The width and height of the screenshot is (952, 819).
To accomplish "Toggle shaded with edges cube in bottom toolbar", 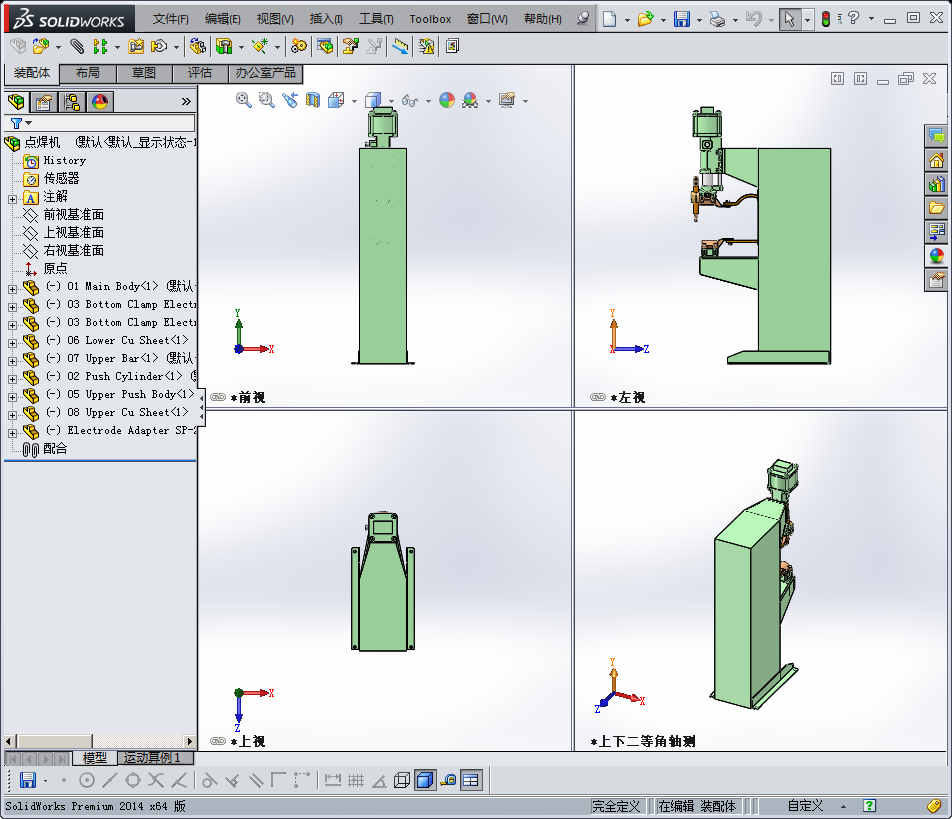I will pos(425,780).
